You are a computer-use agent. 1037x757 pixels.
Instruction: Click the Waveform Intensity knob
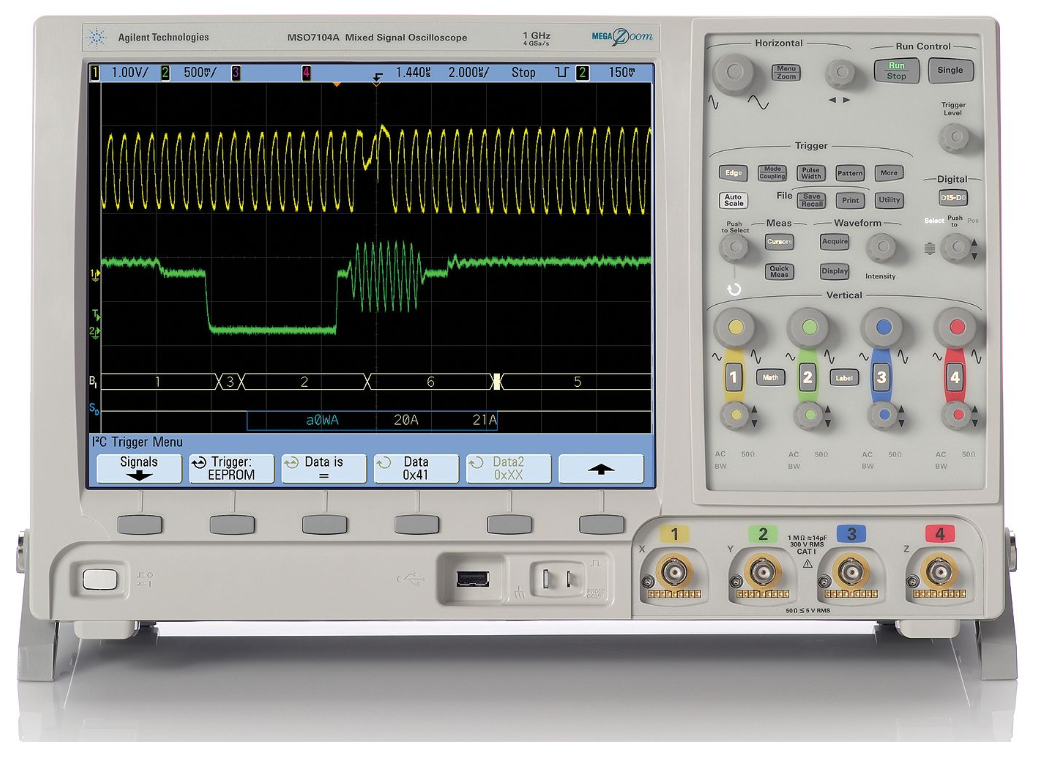coord(881,246)
